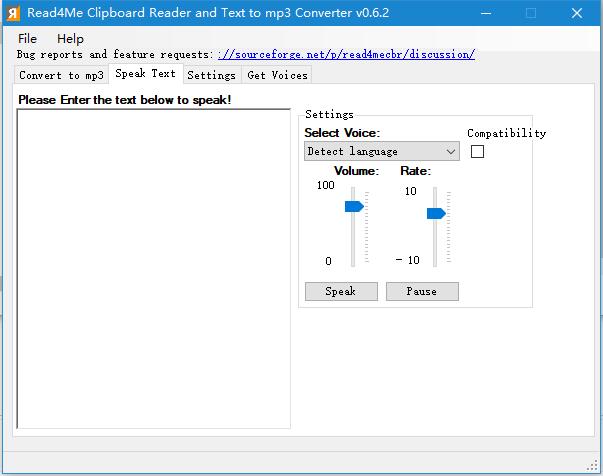Expand the Select Voice dropdown
This screenshot has height=476, width=603.
point(381,151)
